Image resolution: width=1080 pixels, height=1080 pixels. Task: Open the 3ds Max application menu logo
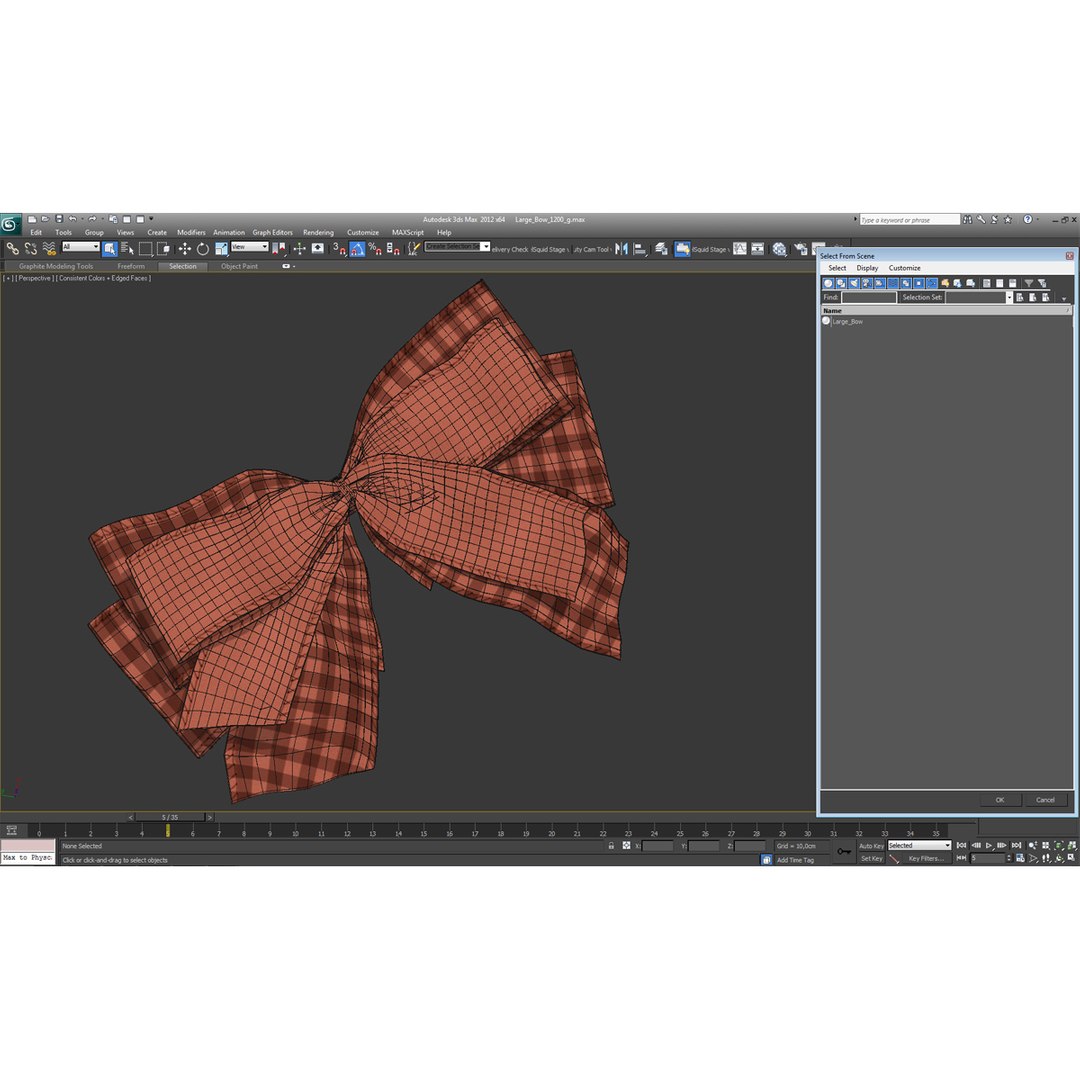10,224
